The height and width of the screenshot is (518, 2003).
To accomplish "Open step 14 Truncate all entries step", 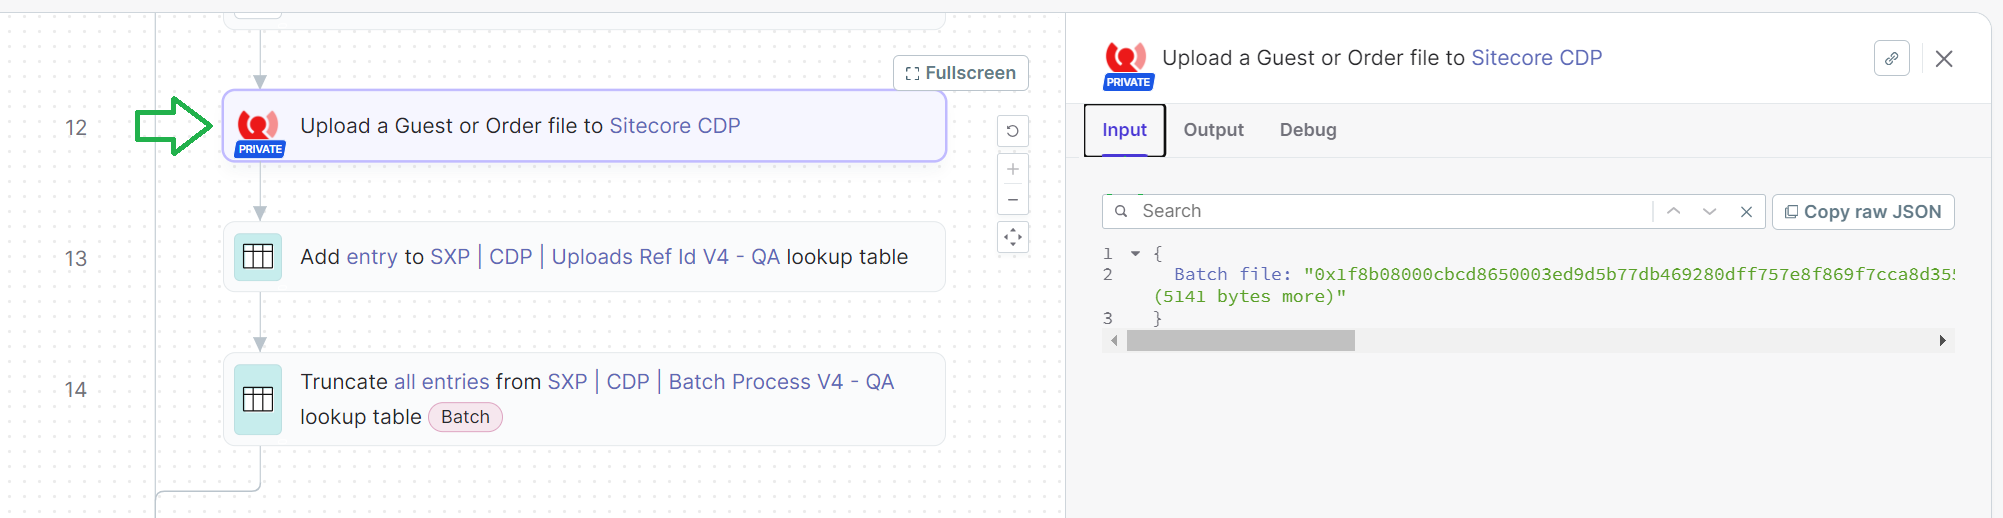I will coord(584,399).
